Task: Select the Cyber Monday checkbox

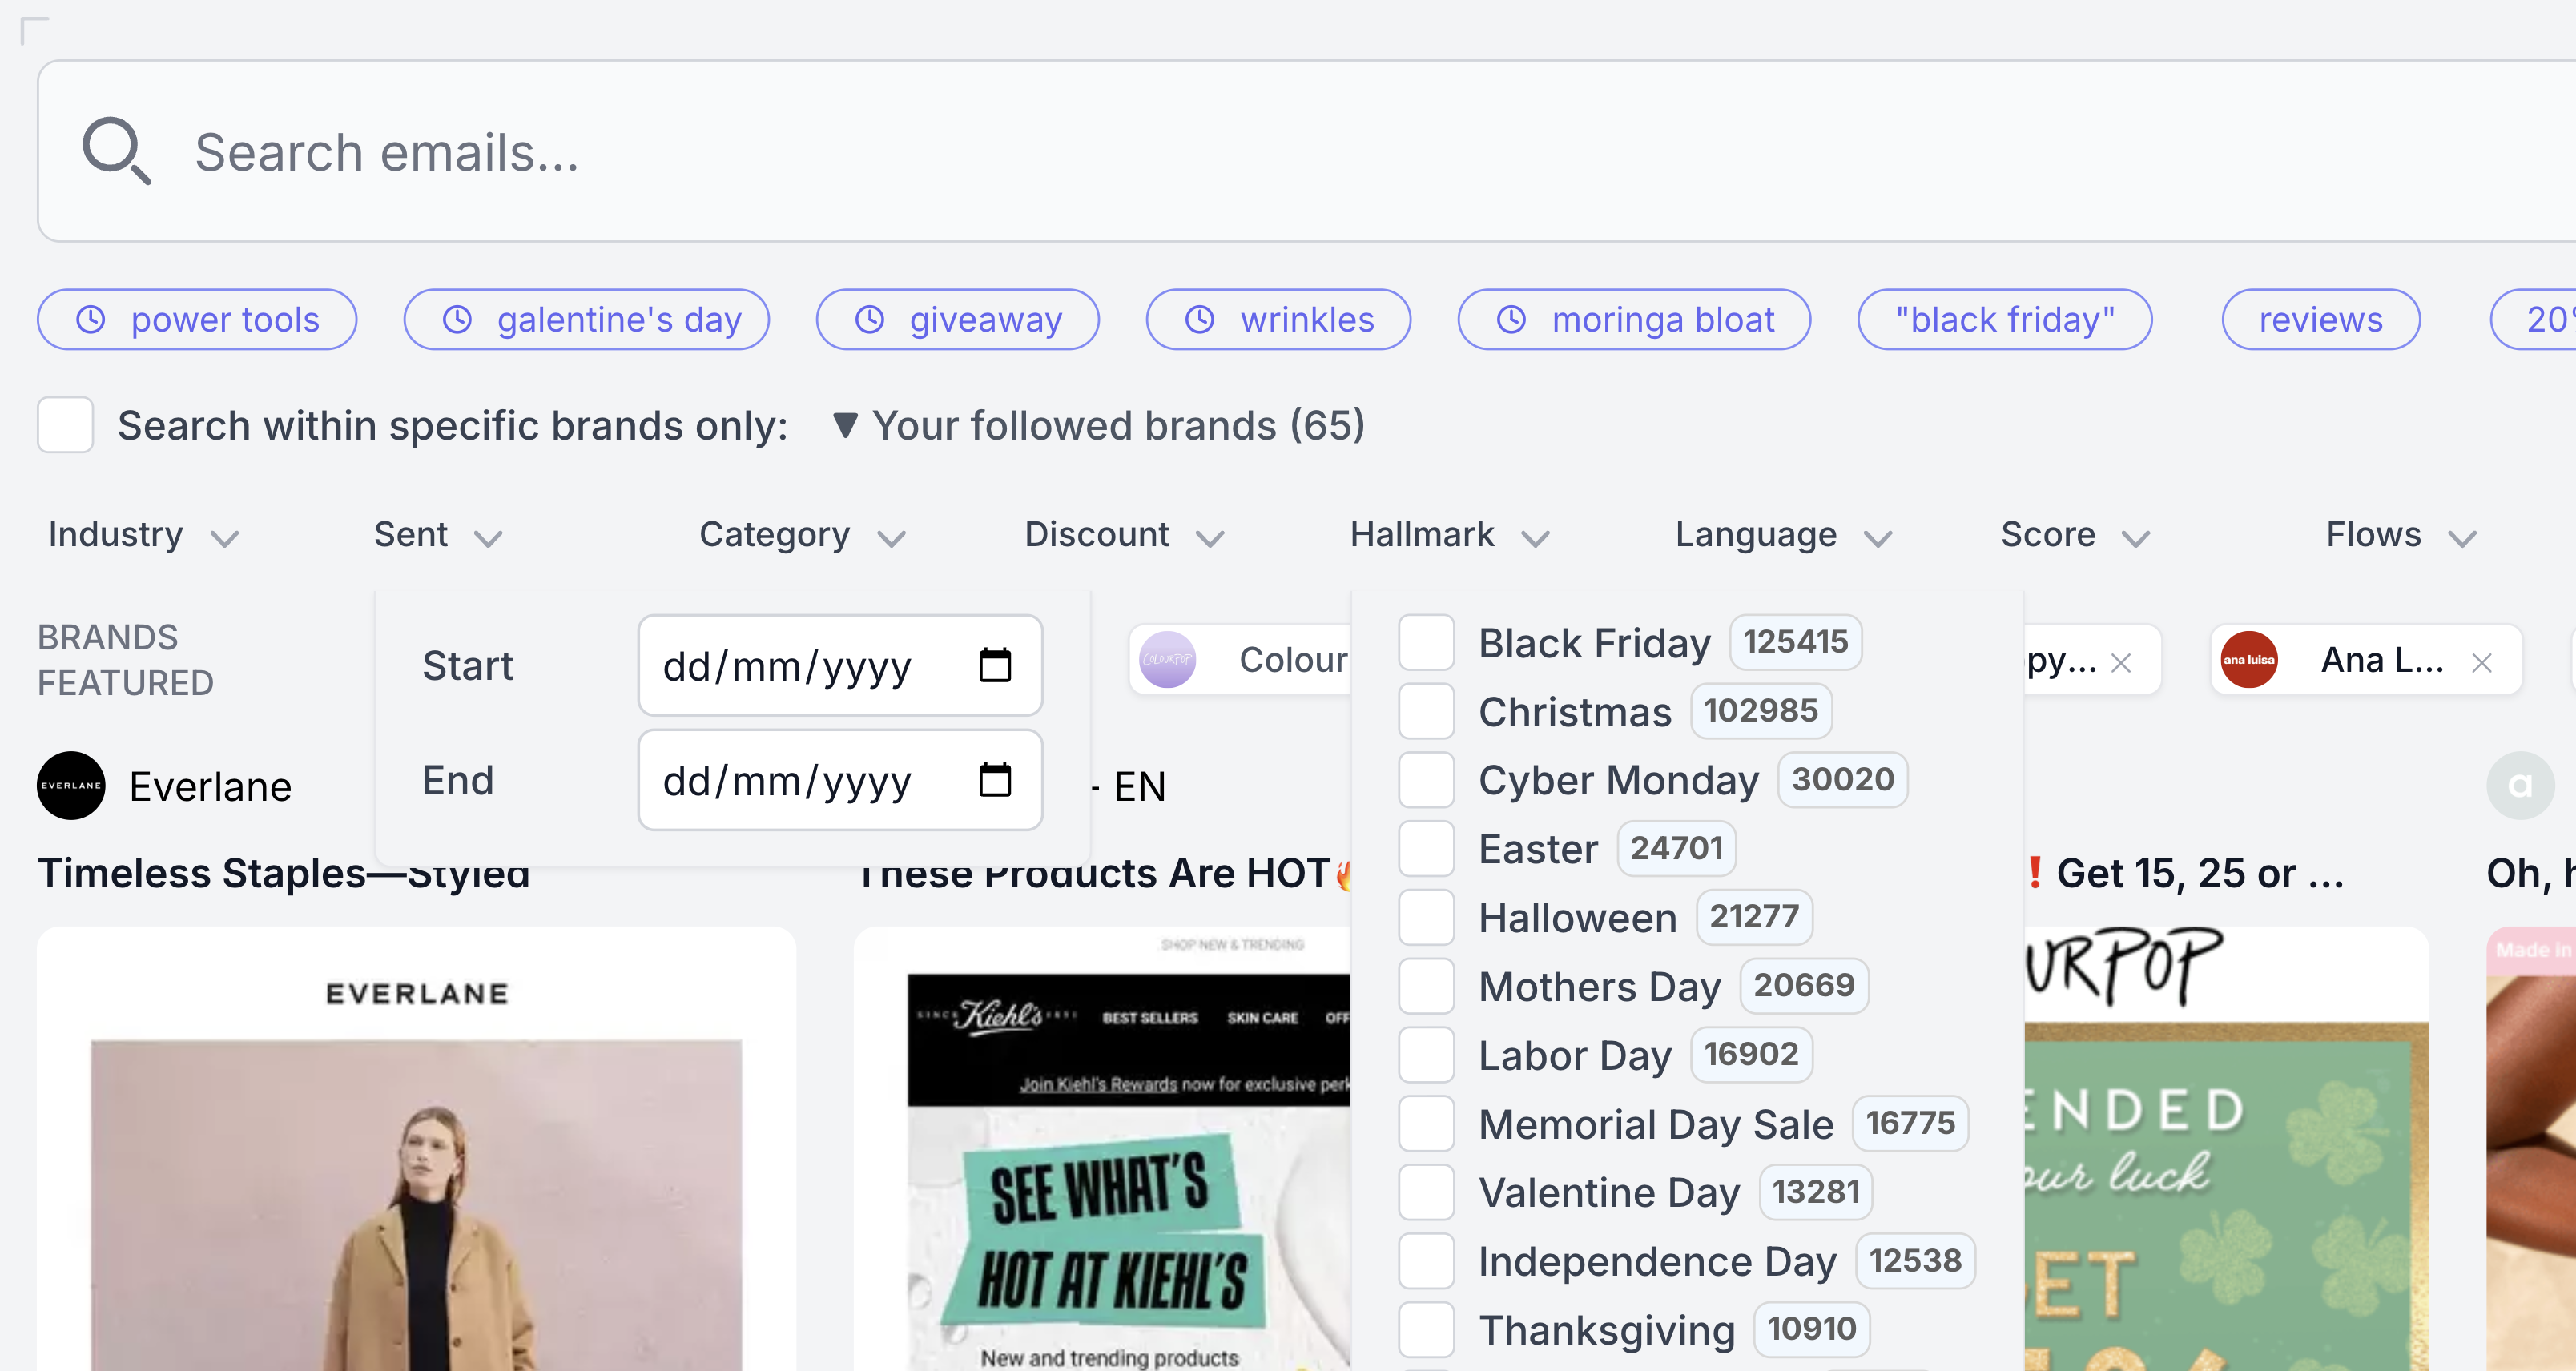Action: pos(1426,780)
